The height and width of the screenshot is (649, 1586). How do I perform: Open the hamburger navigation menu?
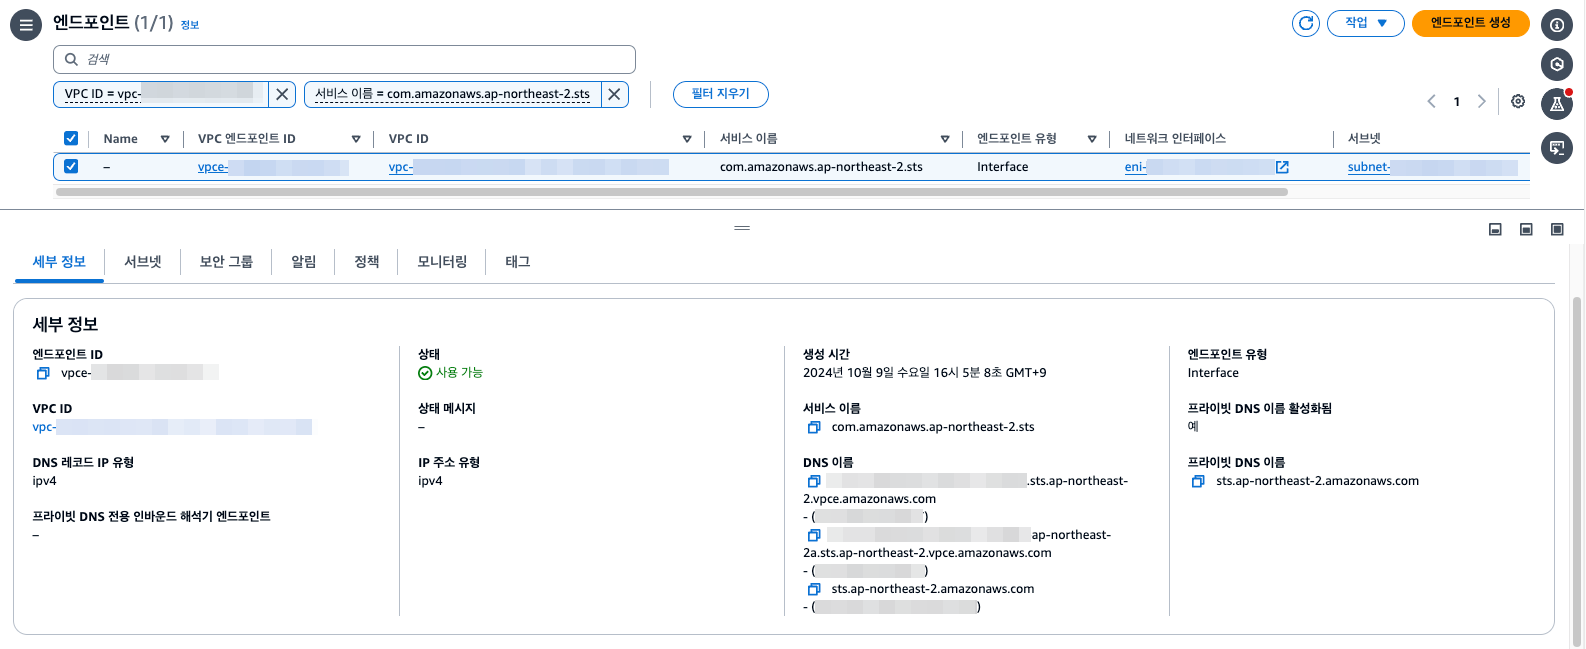point(25,25)
